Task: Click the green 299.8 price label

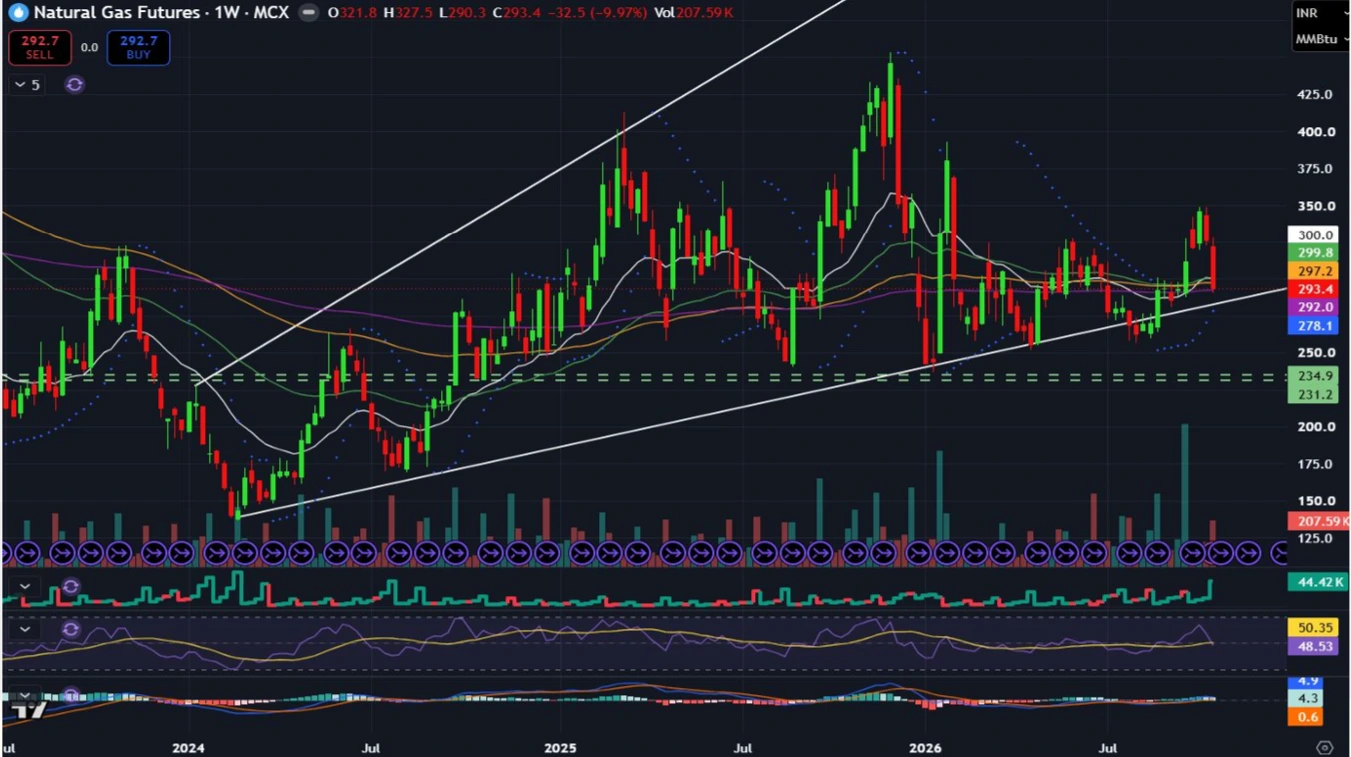Action: [x=1314, y=253]
